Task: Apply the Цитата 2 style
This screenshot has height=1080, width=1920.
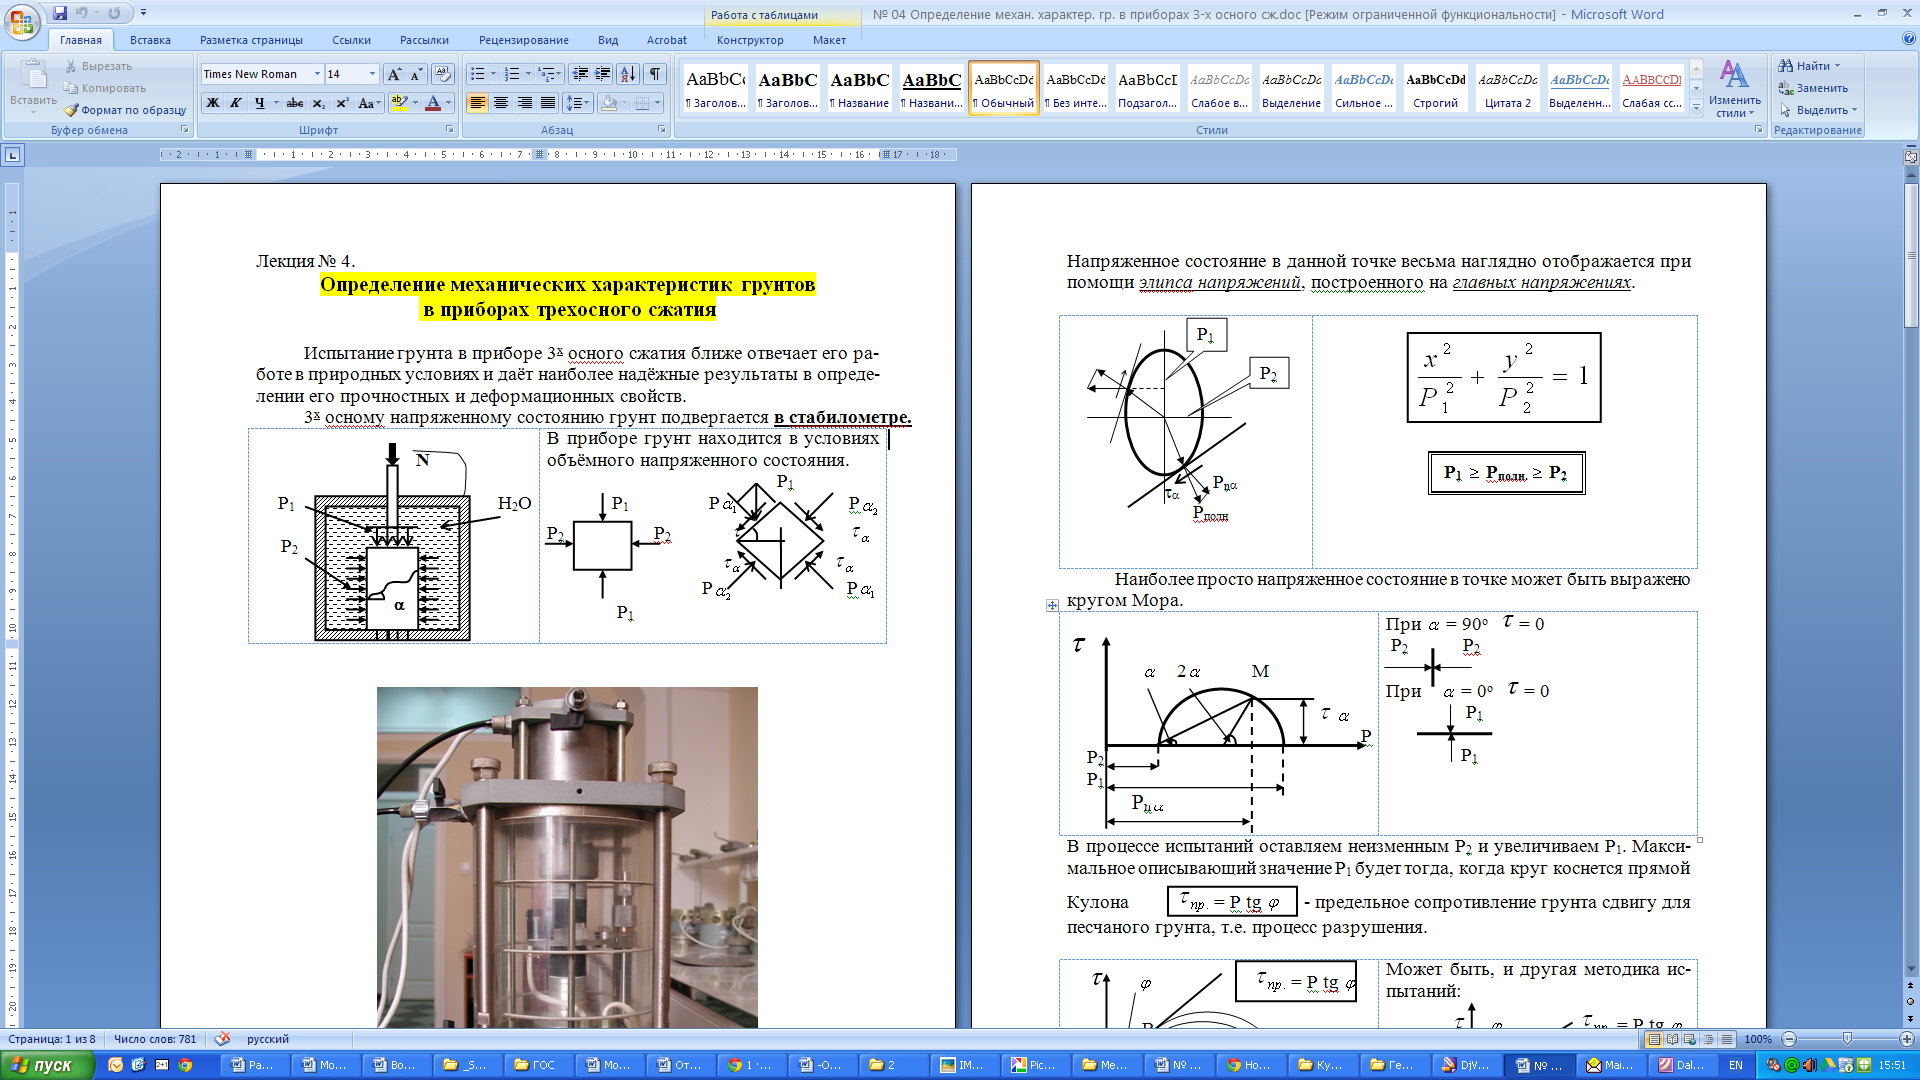Action: pos(1508,88)
